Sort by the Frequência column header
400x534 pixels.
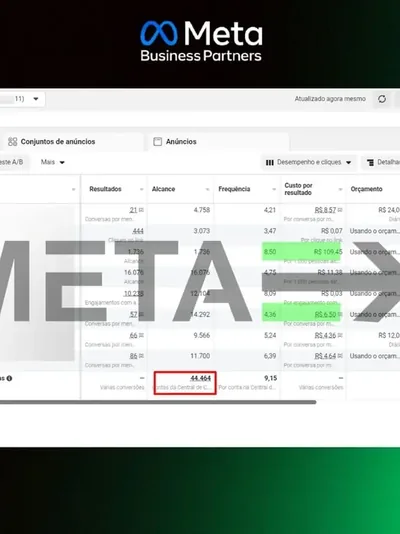pyautogui.click(x=234, y=189)
